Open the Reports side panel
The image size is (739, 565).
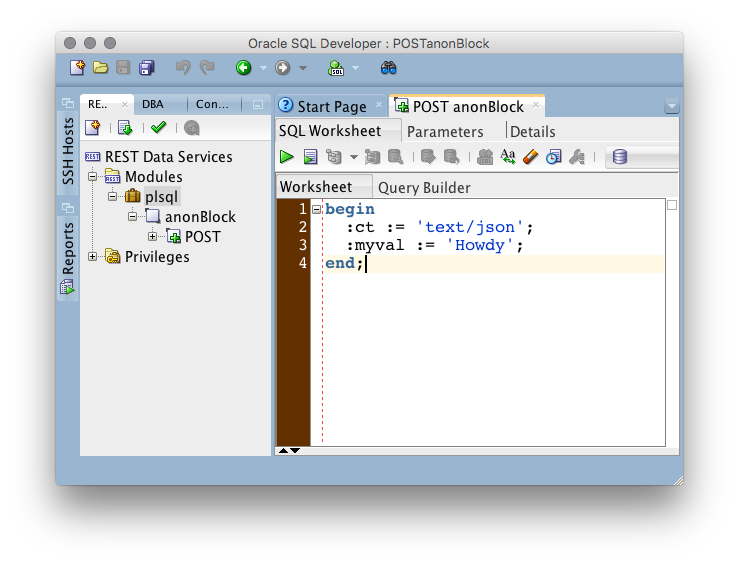(68, 257)
